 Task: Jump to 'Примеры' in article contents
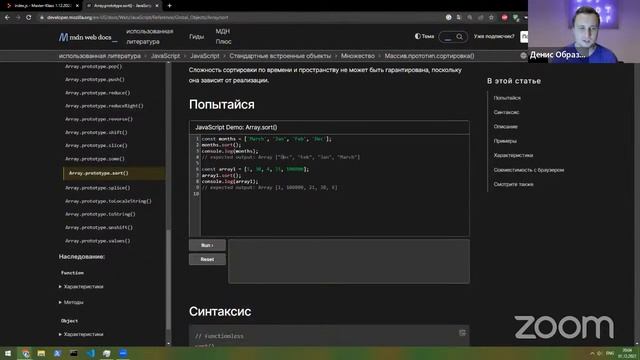click(x=505, y=141)
